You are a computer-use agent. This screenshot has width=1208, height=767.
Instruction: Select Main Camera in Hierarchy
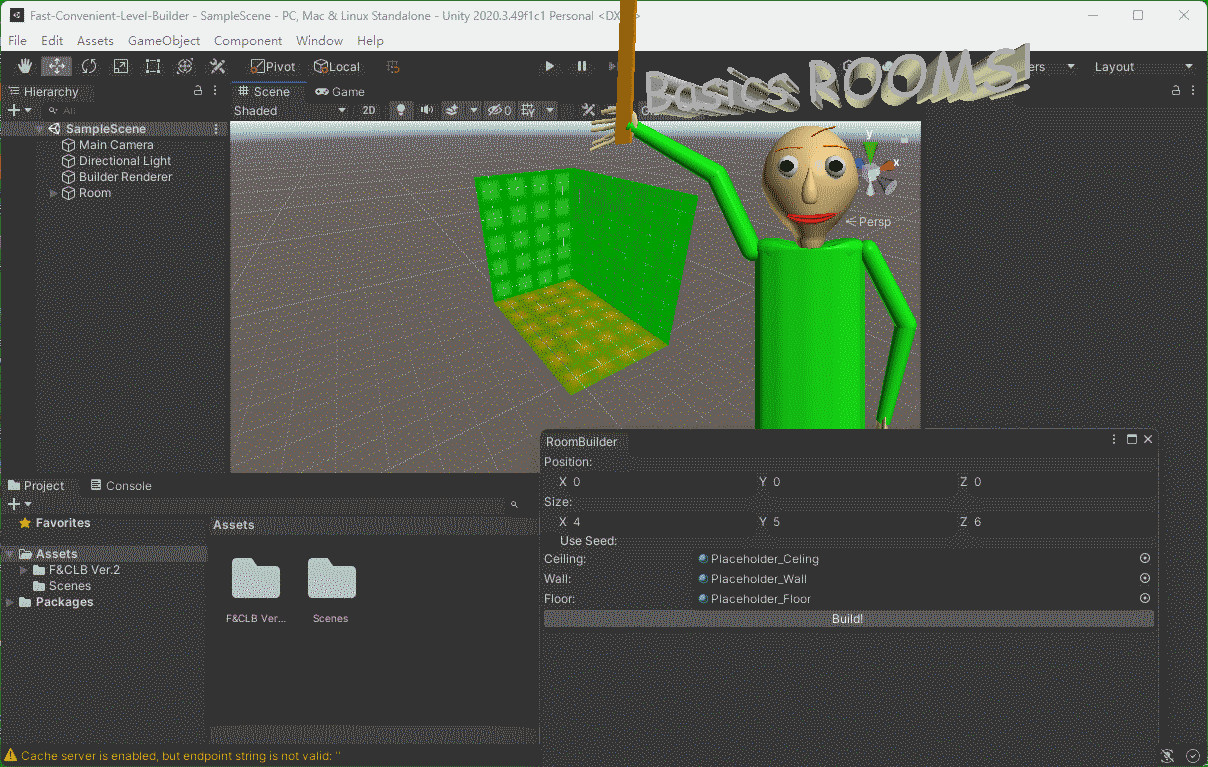[116, 145]
